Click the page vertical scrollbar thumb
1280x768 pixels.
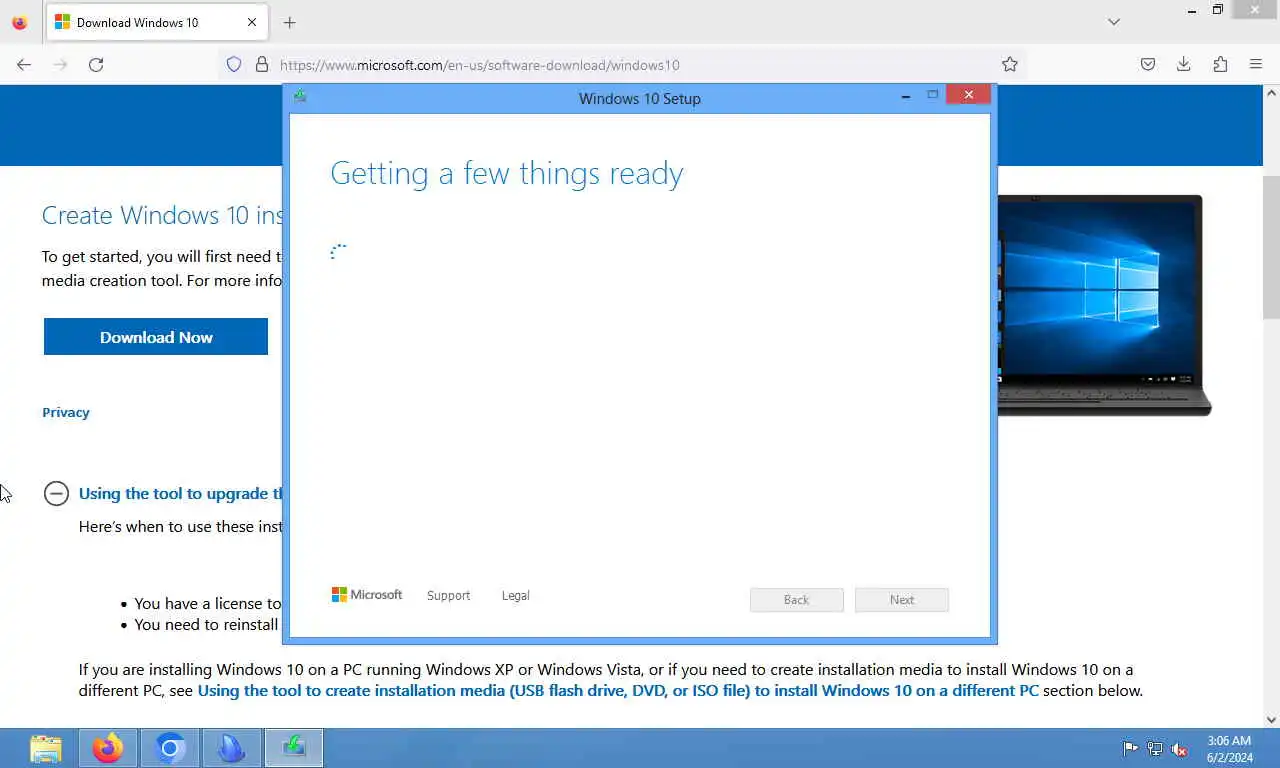pyautogui.click(x=1271, y=246)
